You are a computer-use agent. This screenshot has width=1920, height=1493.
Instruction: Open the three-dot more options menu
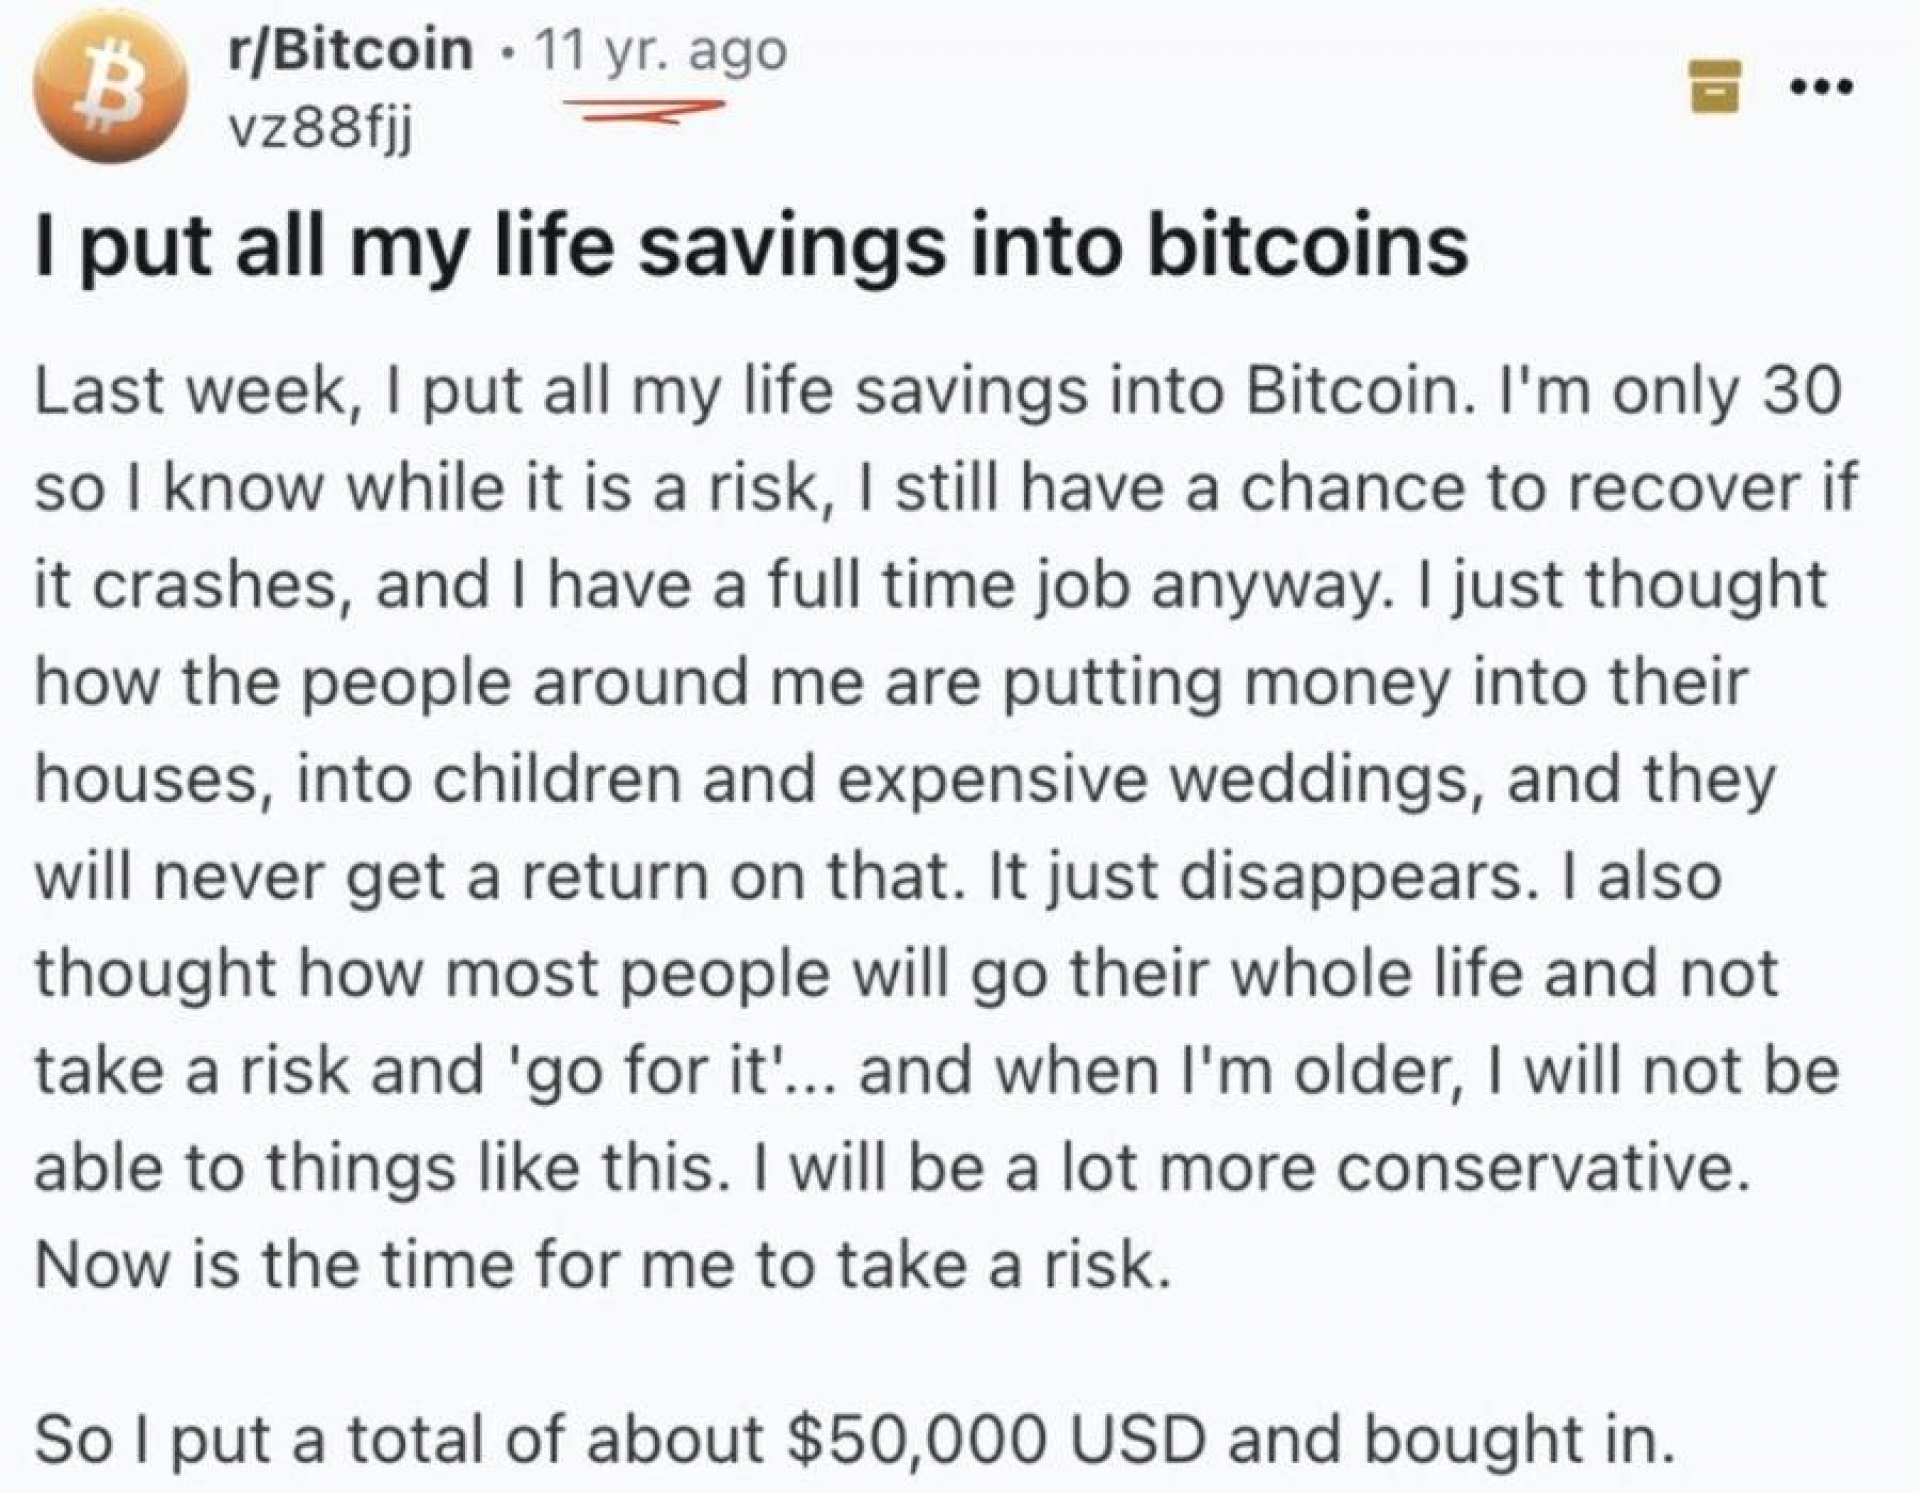(1822, 88)
